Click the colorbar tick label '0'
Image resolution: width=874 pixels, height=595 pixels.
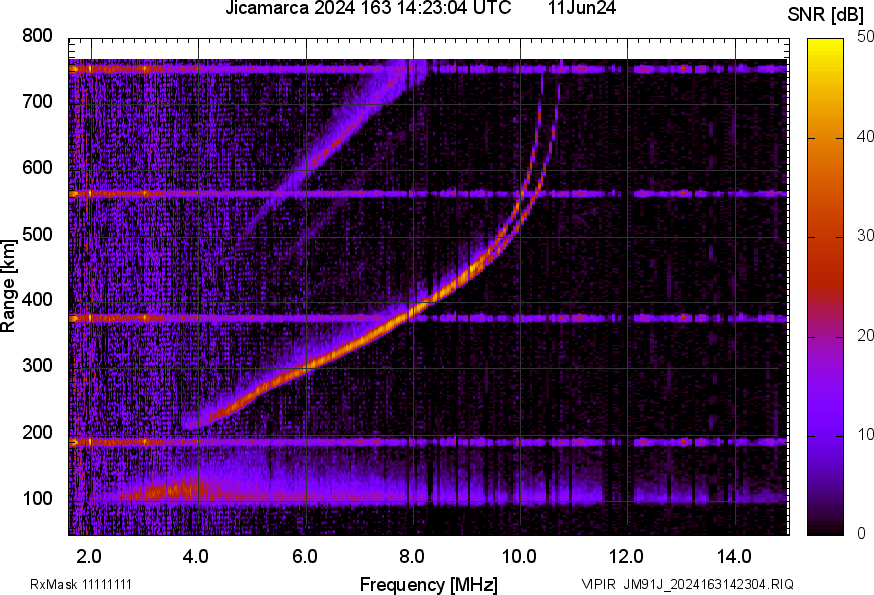click(862, 534)
